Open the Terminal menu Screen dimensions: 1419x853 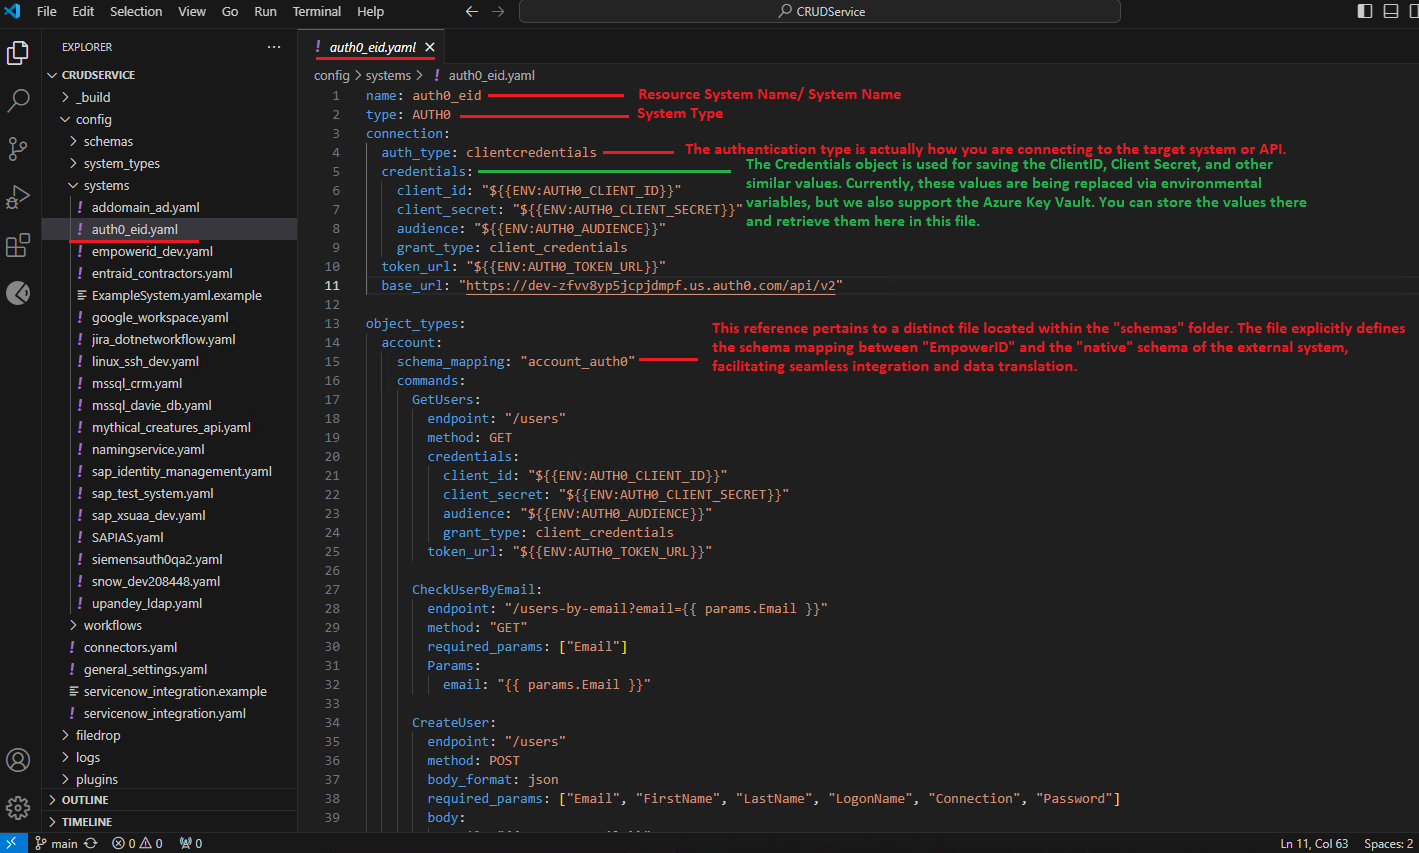[317, 11]
